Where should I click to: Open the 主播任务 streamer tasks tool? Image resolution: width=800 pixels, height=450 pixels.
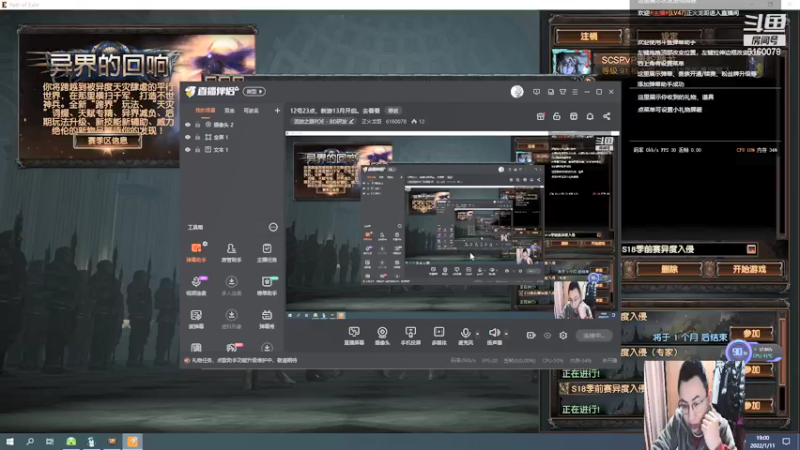pyautogui.click(x=267, y=252)
